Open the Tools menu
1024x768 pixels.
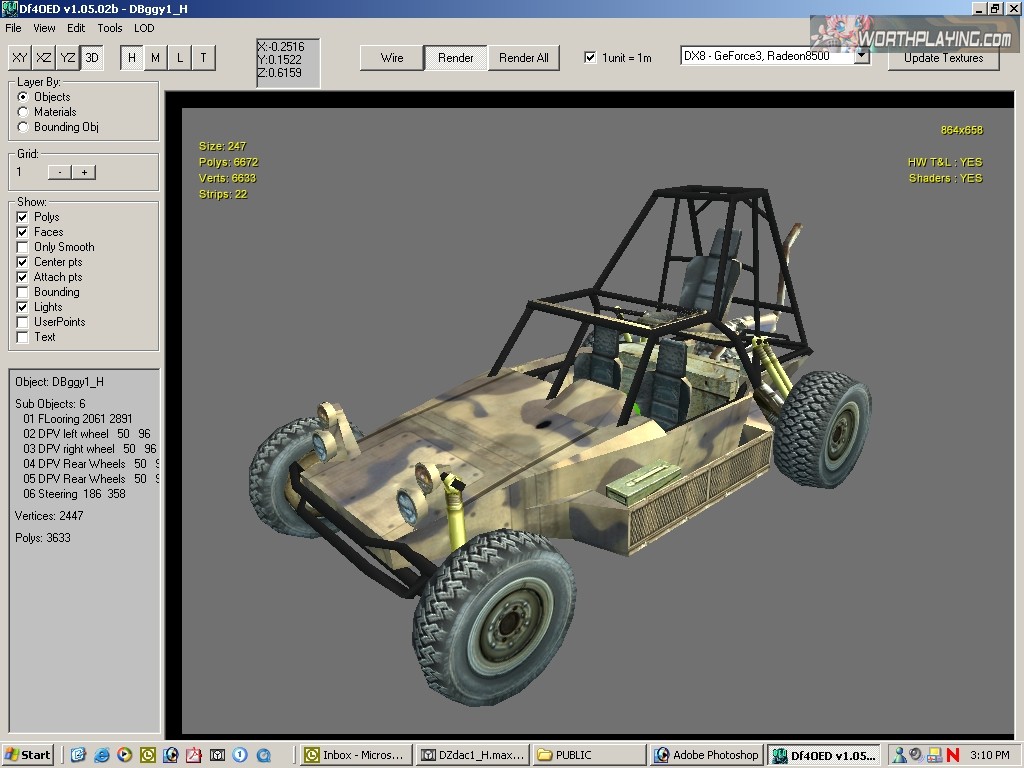110,28
